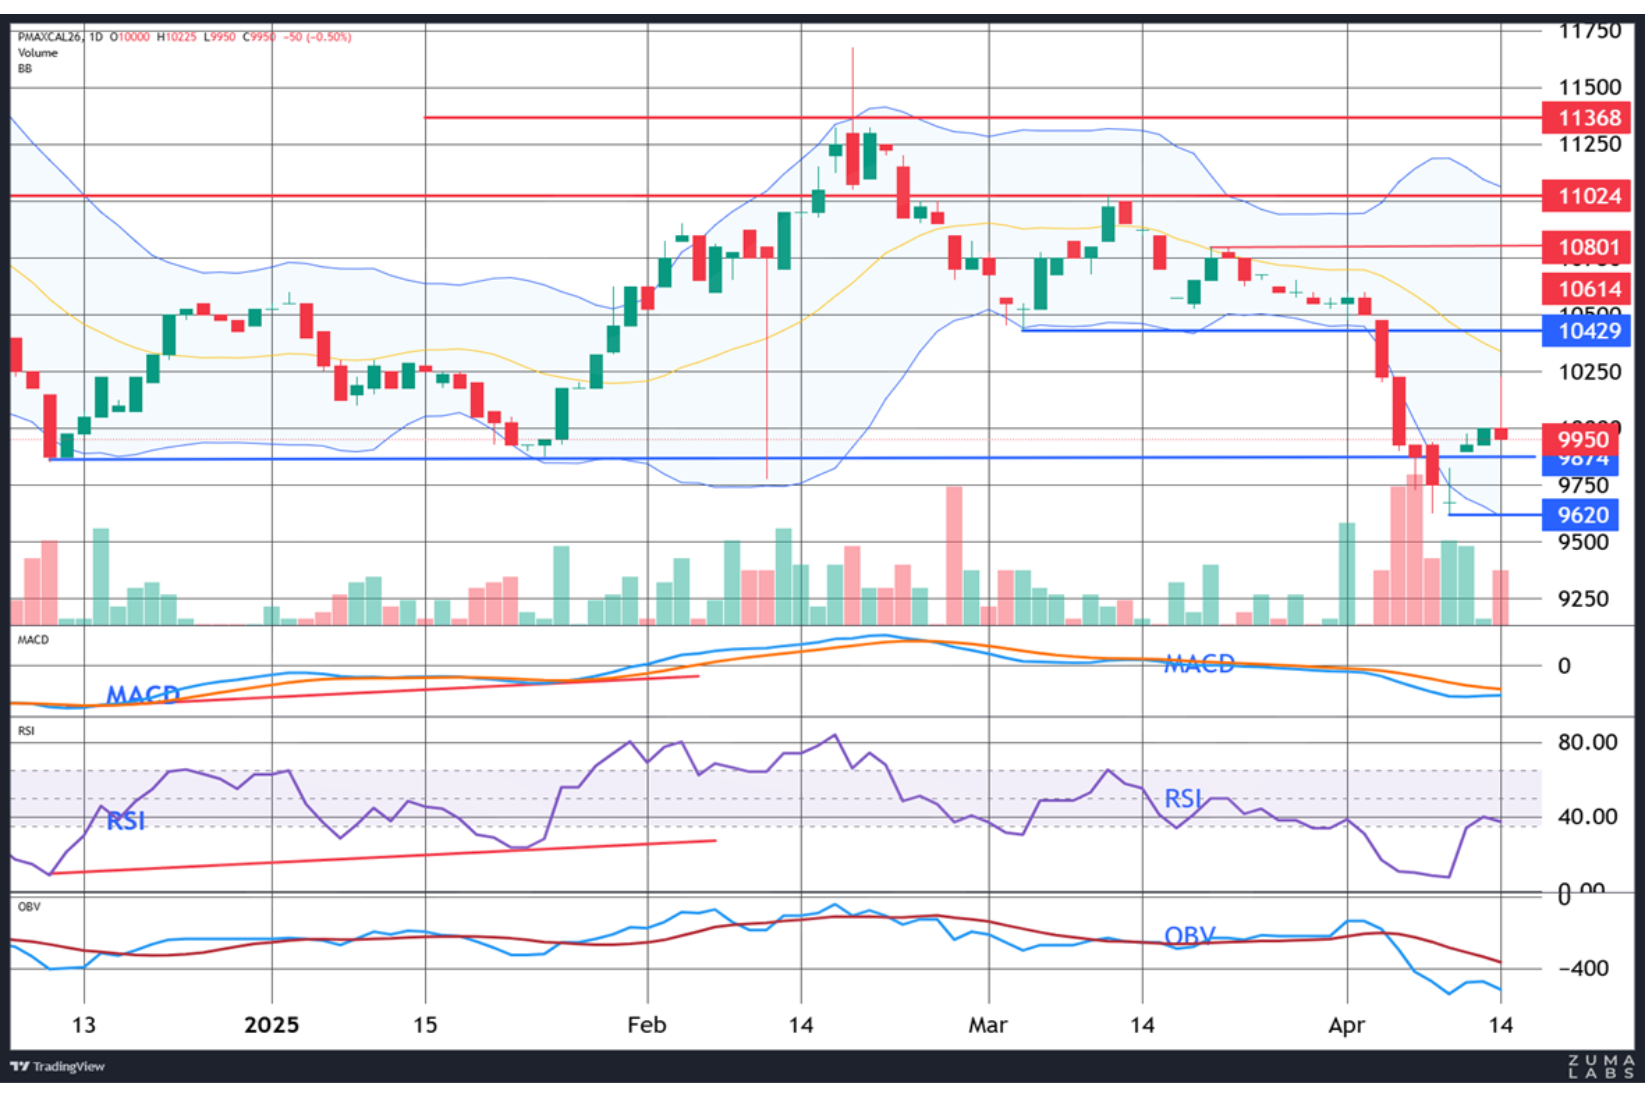
Task: Click the Volume indicator legend
Action: [x=38, y=53]
